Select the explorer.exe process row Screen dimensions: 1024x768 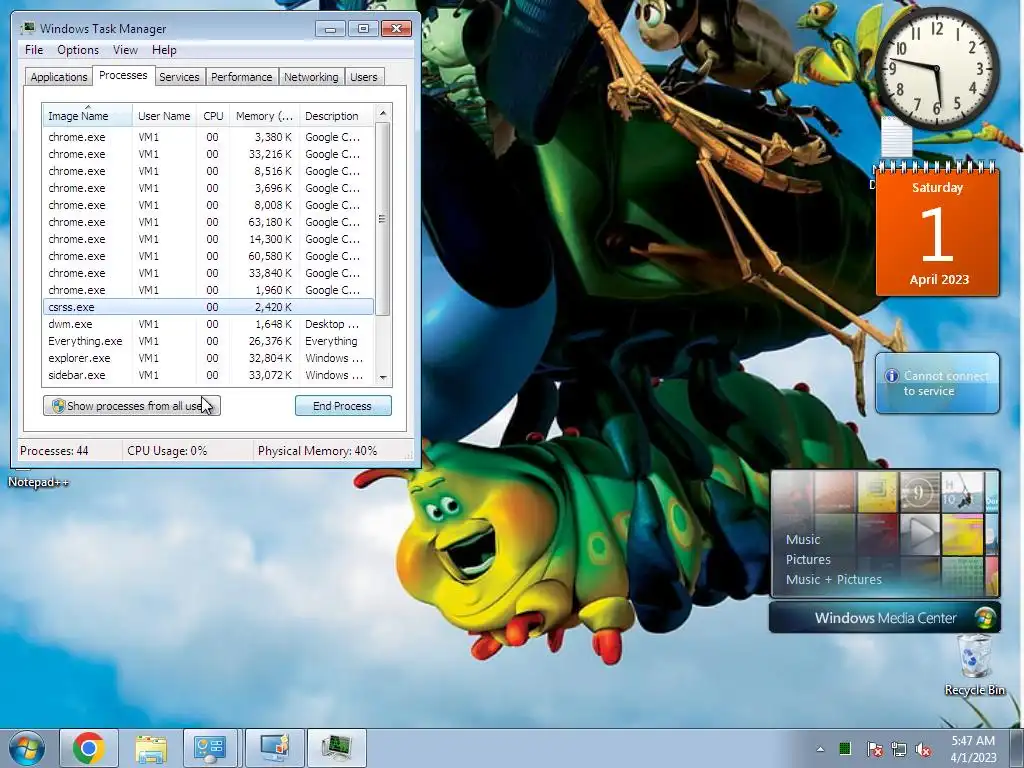[x=208, y=358]
